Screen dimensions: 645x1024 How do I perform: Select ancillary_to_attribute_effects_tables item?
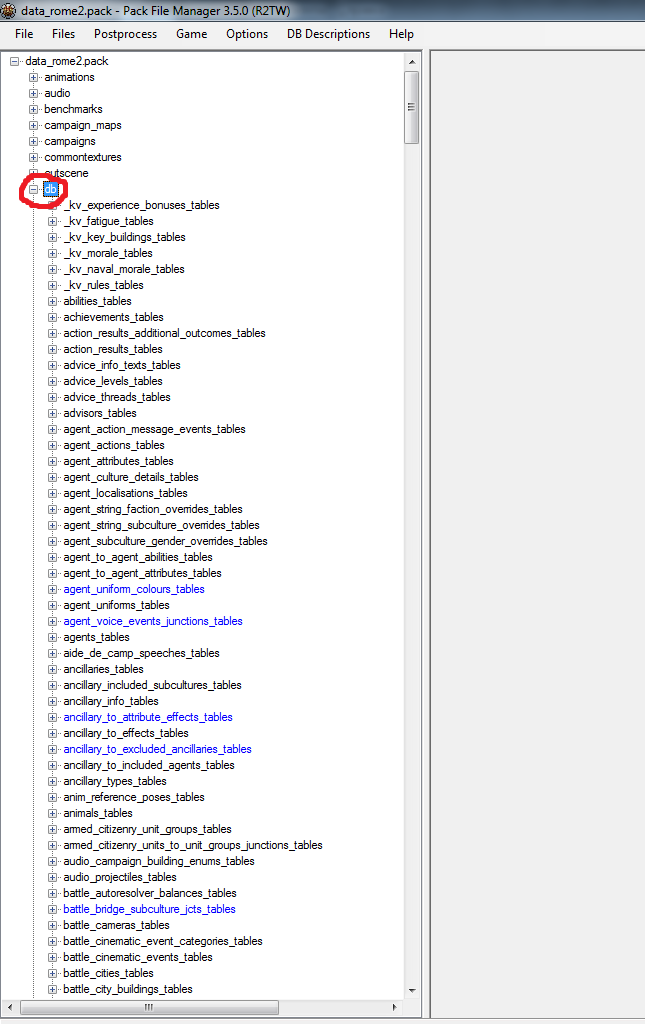coord(148,717)
